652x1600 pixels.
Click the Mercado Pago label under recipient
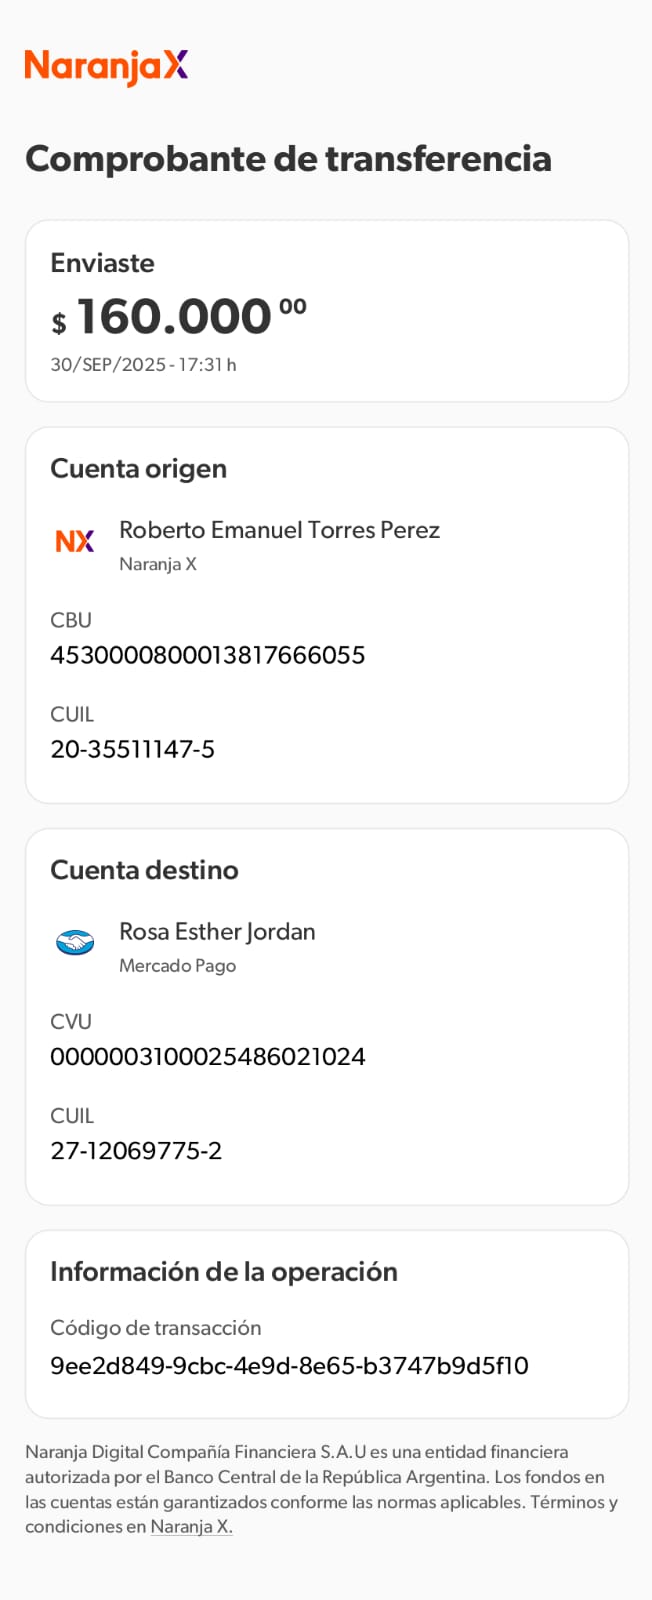(177, 966)
